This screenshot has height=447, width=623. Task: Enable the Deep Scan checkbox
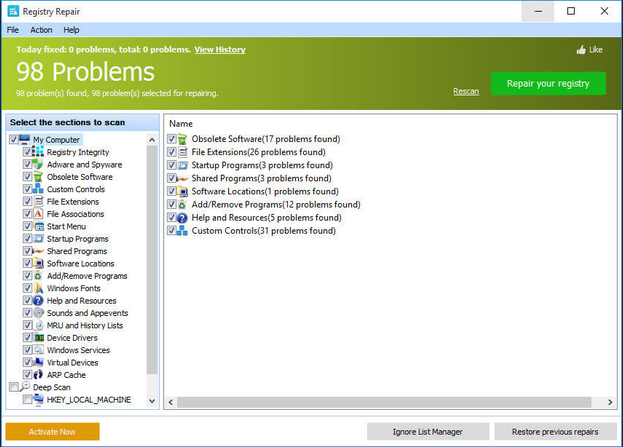[x=14, y=387]
